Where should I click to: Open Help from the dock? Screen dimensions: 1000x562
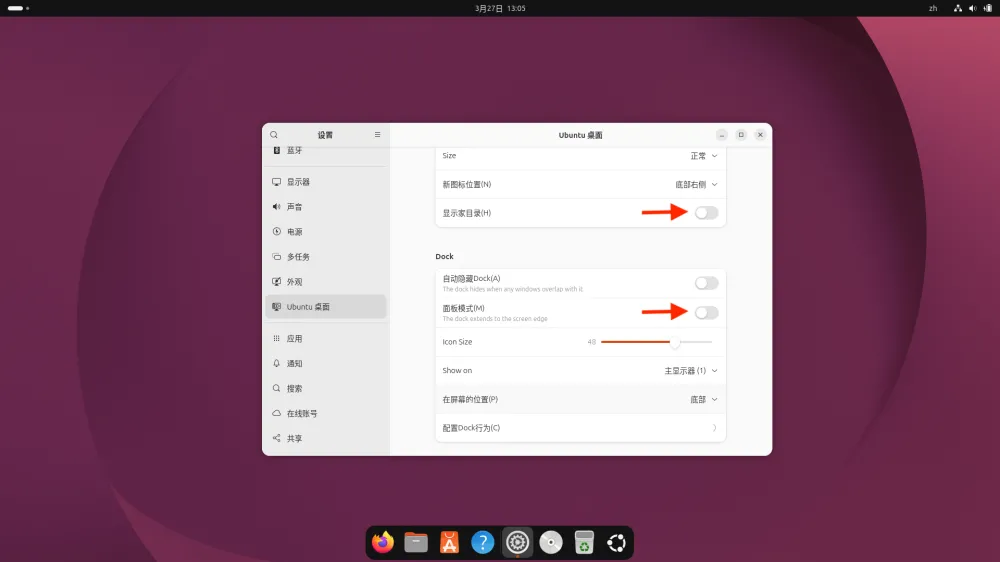[483, 542]
